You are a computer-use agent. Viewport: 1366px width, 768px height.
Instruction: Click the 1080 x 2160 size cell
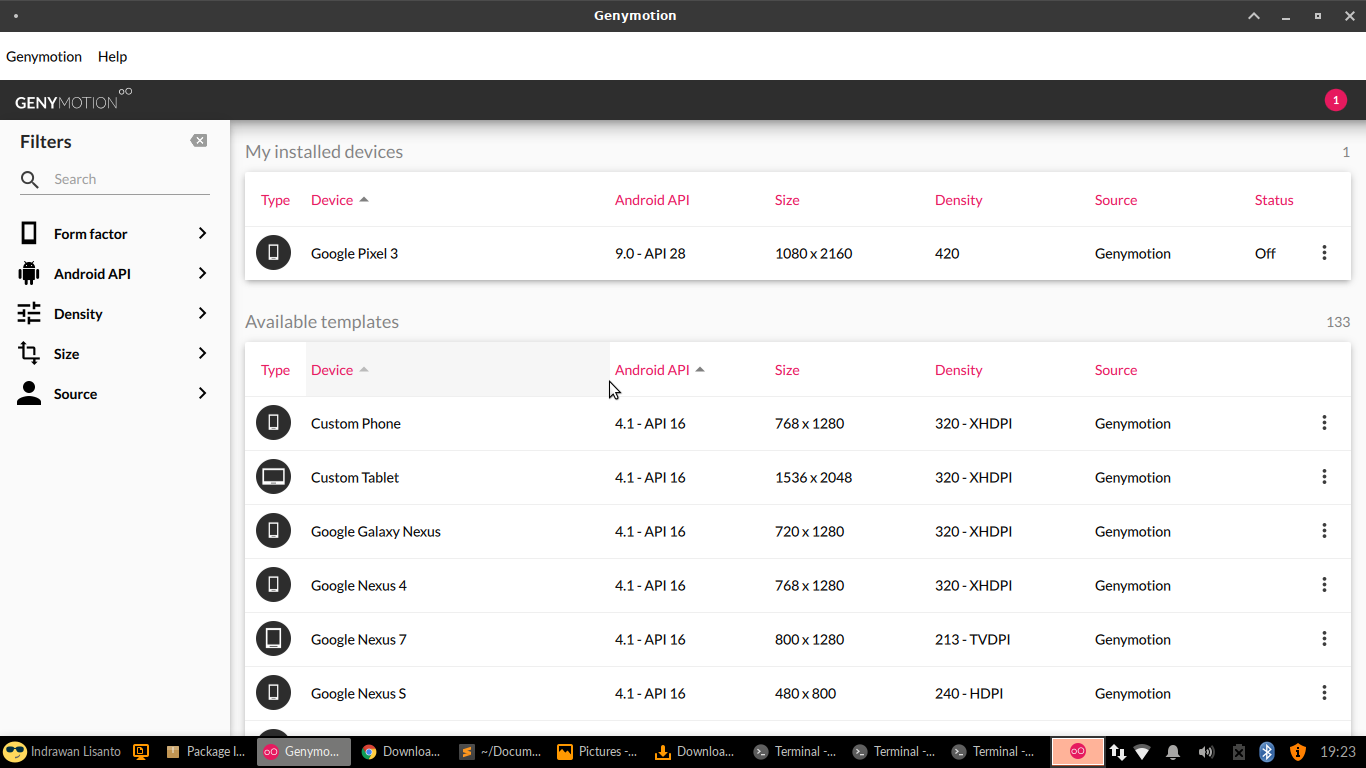813,253
